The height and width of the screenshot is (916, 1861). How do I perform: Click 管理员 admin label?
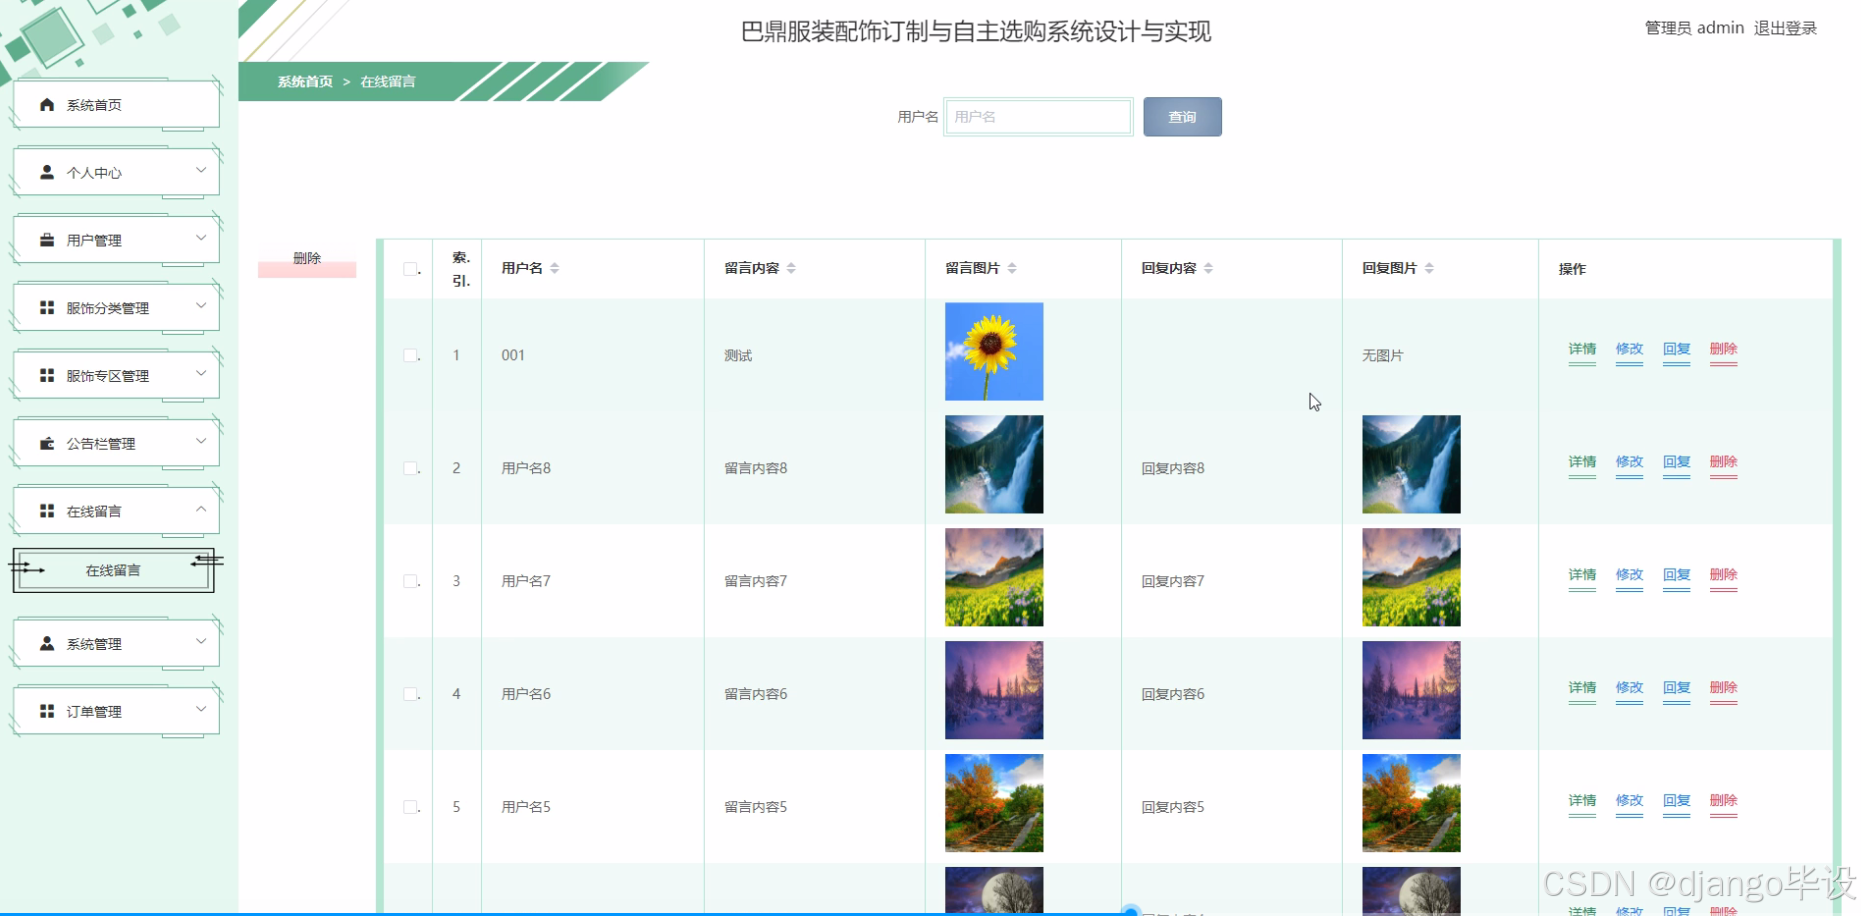[x=1694, y=28]
